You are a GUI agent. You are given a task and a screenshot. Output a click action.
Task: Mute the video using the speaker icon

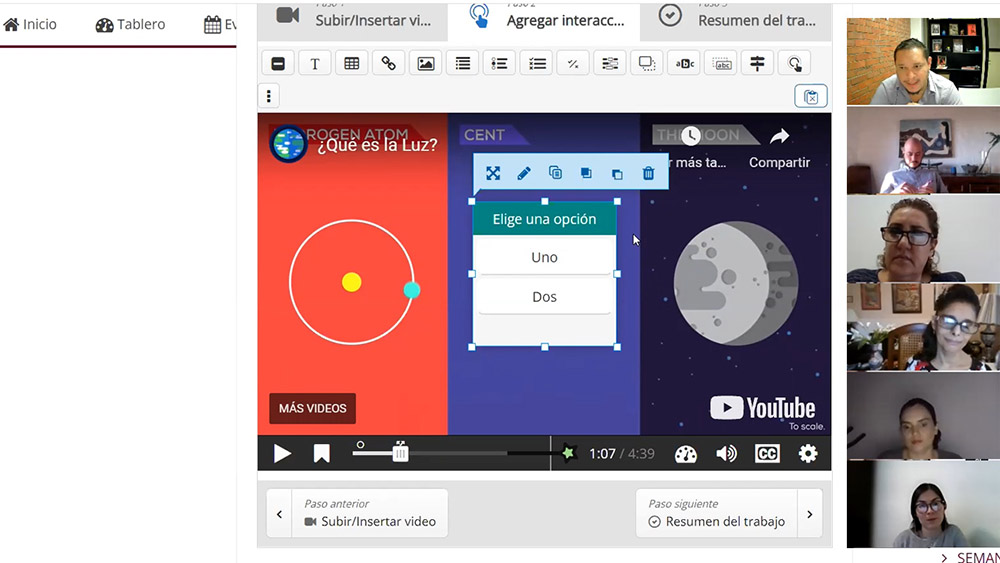click(x=726, y=454)
